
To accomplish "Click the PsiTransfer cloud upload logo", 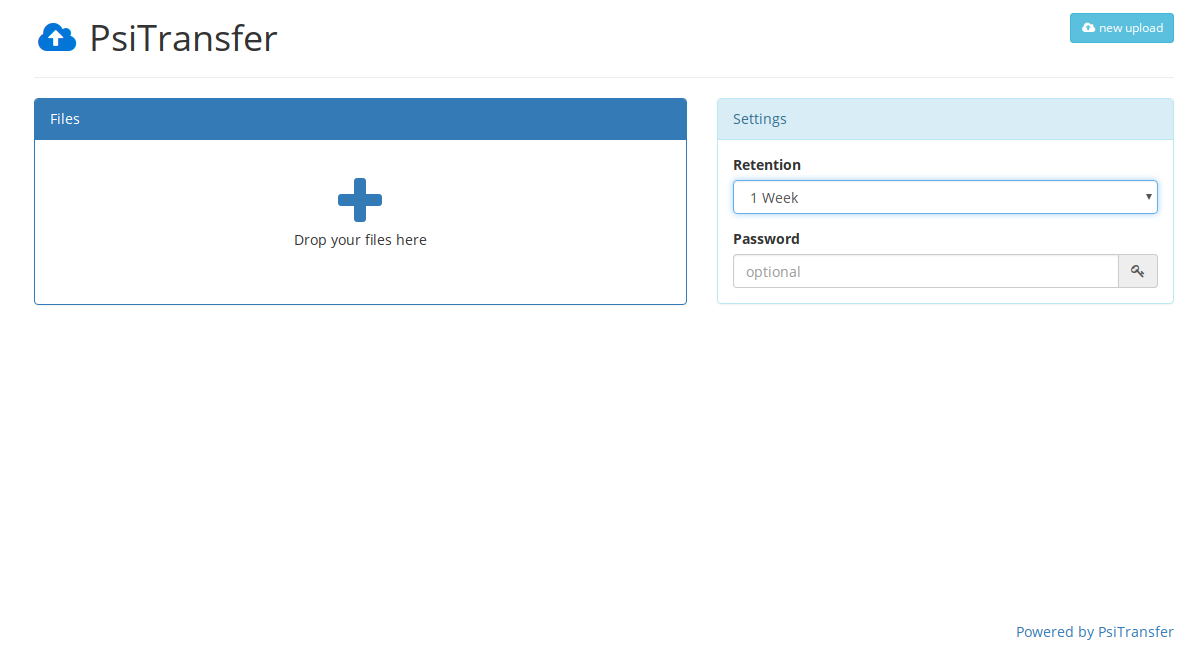I will coord(57,38).
